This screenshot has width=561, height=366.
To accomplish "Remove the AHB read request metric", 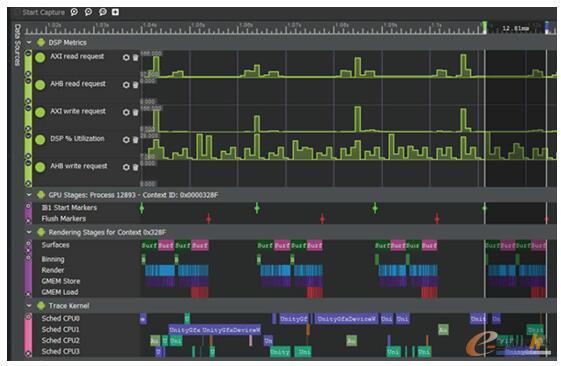I will coord(135,85).
